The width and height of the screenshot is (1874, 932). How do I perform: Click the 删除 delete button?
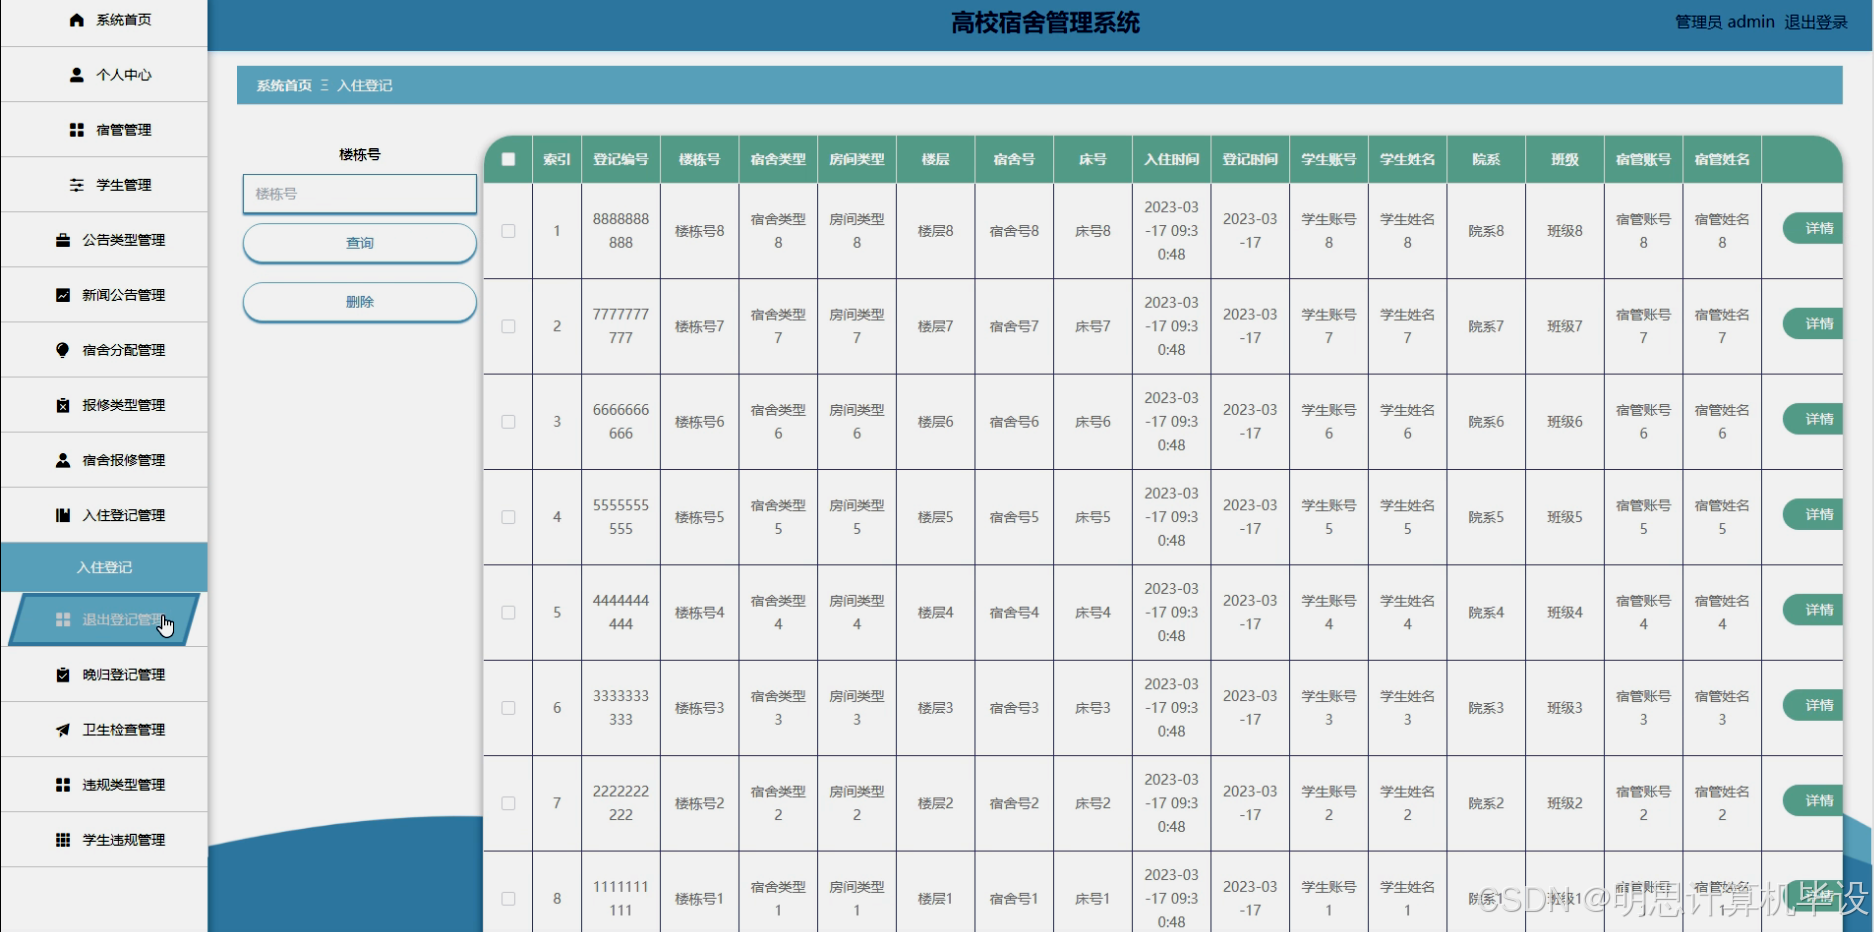click(x=360, y=302)
